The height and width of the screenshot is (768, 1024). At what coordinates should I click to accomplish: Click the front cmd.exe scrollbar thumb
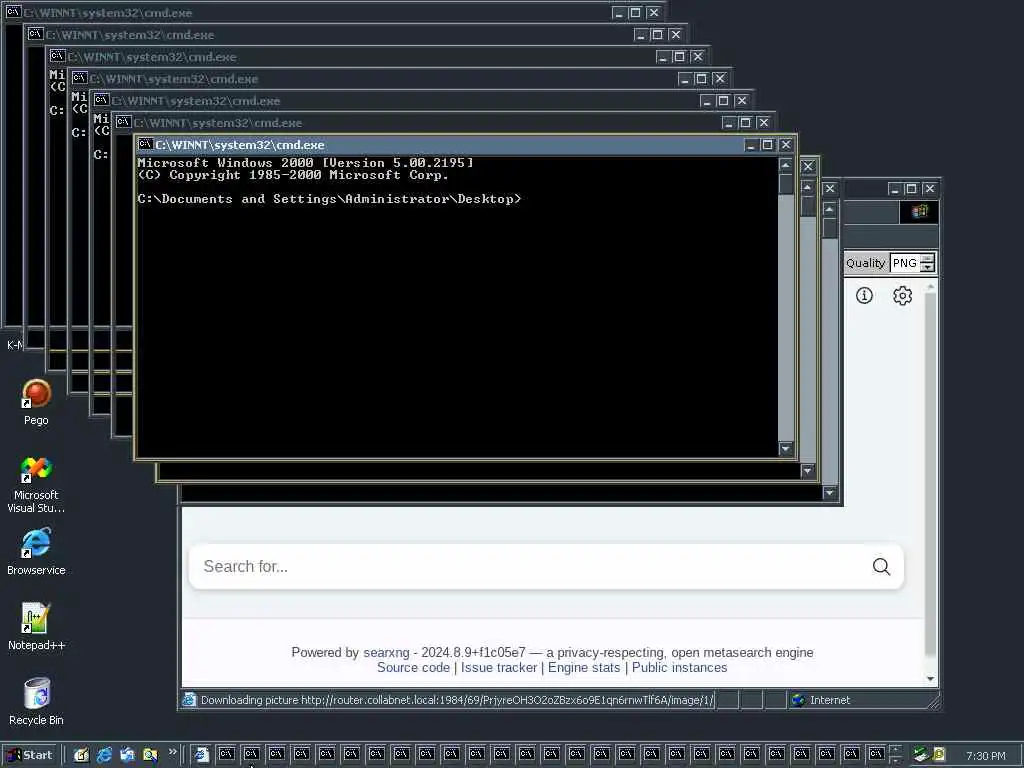coord(786,184)
